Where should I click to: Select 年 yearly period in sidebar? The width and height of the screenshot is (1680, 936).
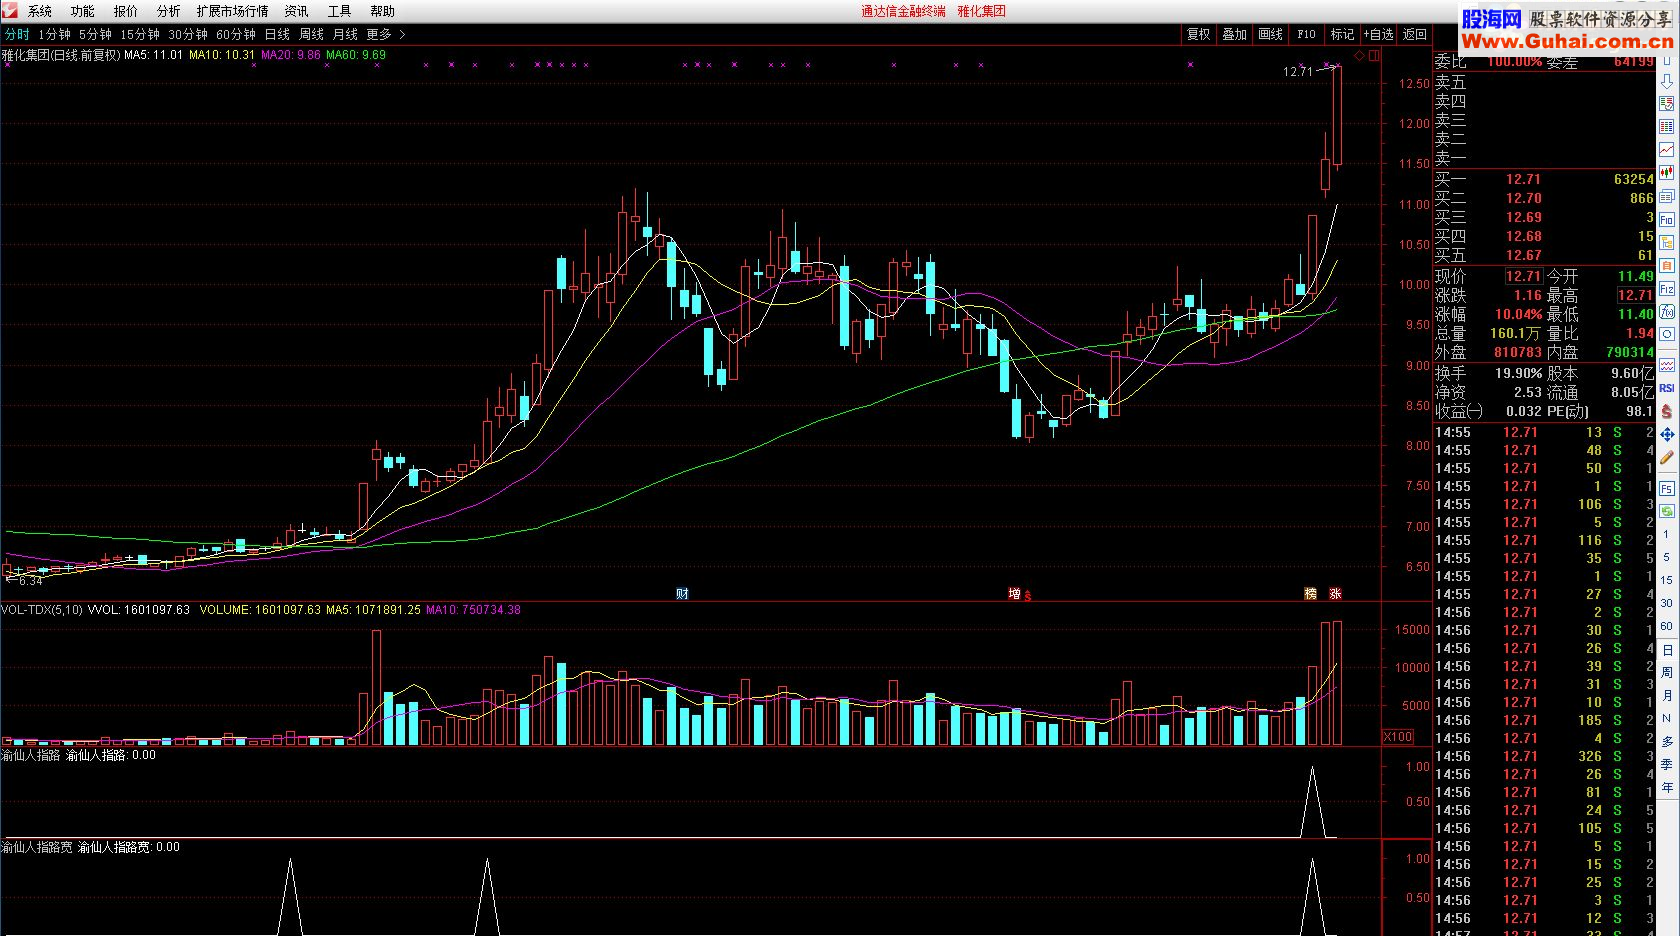pyautogui.click(x=1667, y=788)
